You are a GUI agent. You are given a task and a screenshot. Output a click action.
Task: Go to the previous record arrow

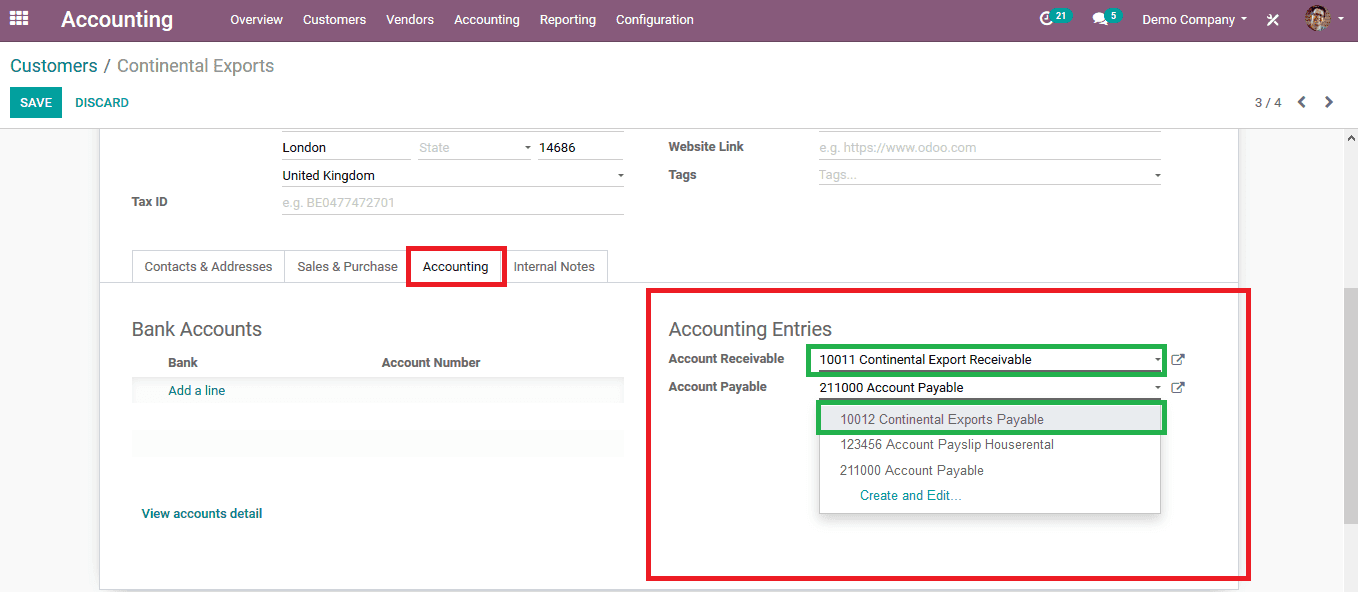1302,102
